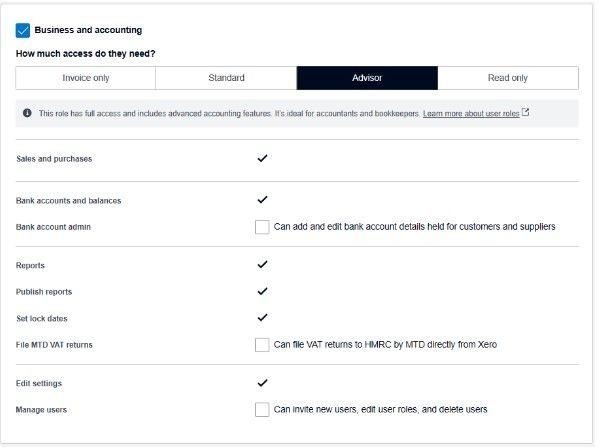Screen dimensions: 599x447
Task: Click the Edit settings checkmark
Action: tap(262, 382)
